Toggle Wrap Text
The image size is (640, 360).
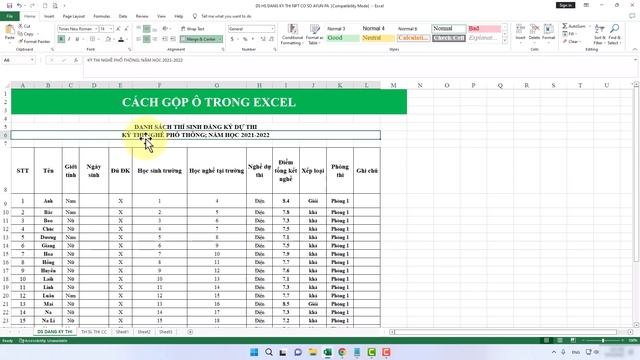193,29
